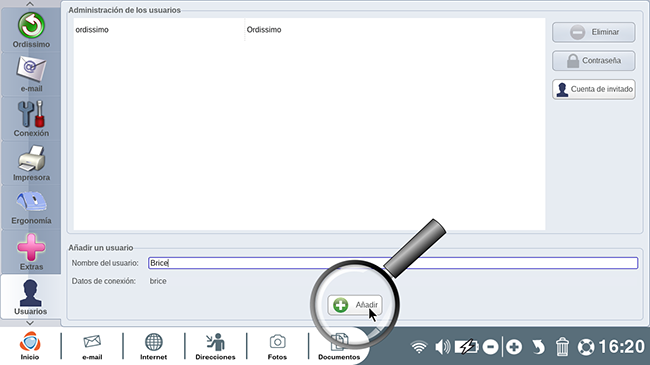Open e-mail from the bottom bar
The image size is (650, 365).
point(92,346)
